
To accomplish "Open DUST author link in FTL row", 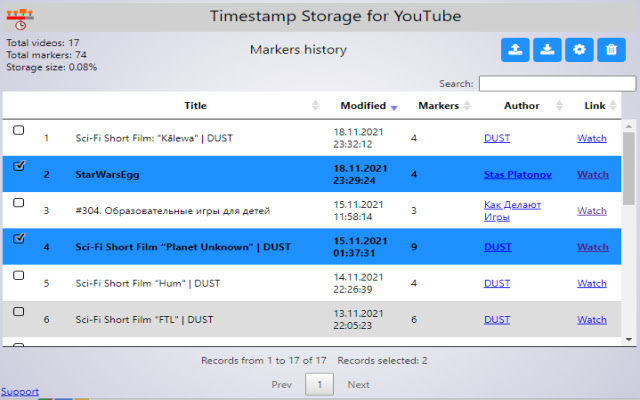I will coord(497,320).
